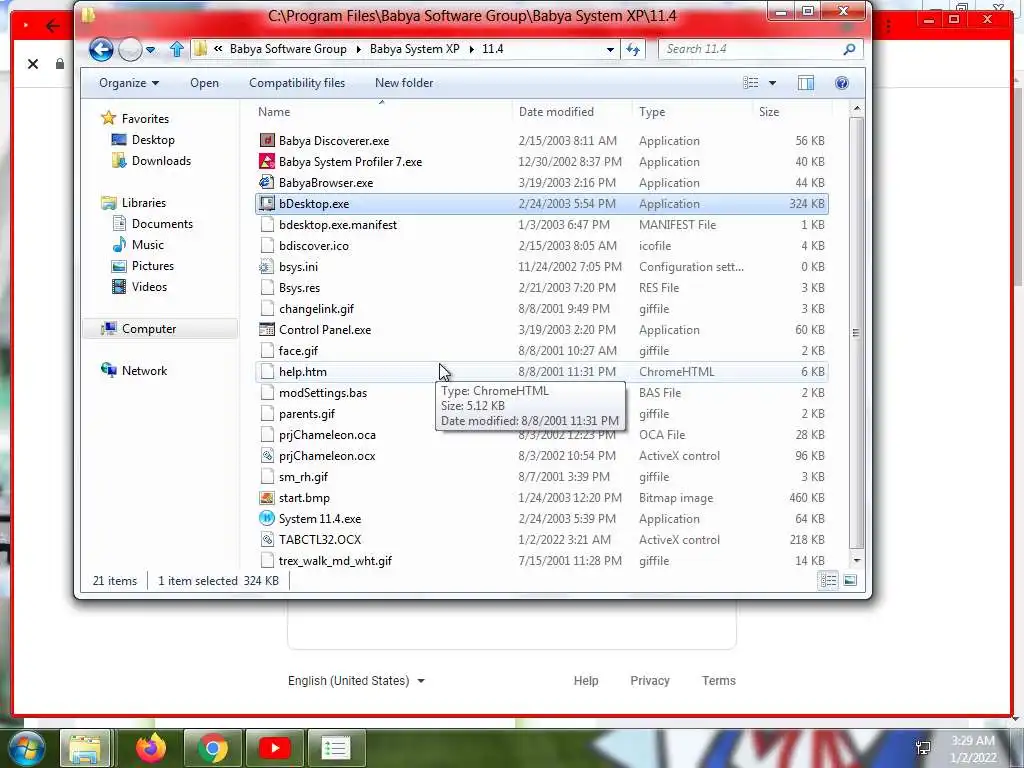Click the refresh icon beside address bar
The width and height of the screenshot is (1024, 768).
click(633, 49)
